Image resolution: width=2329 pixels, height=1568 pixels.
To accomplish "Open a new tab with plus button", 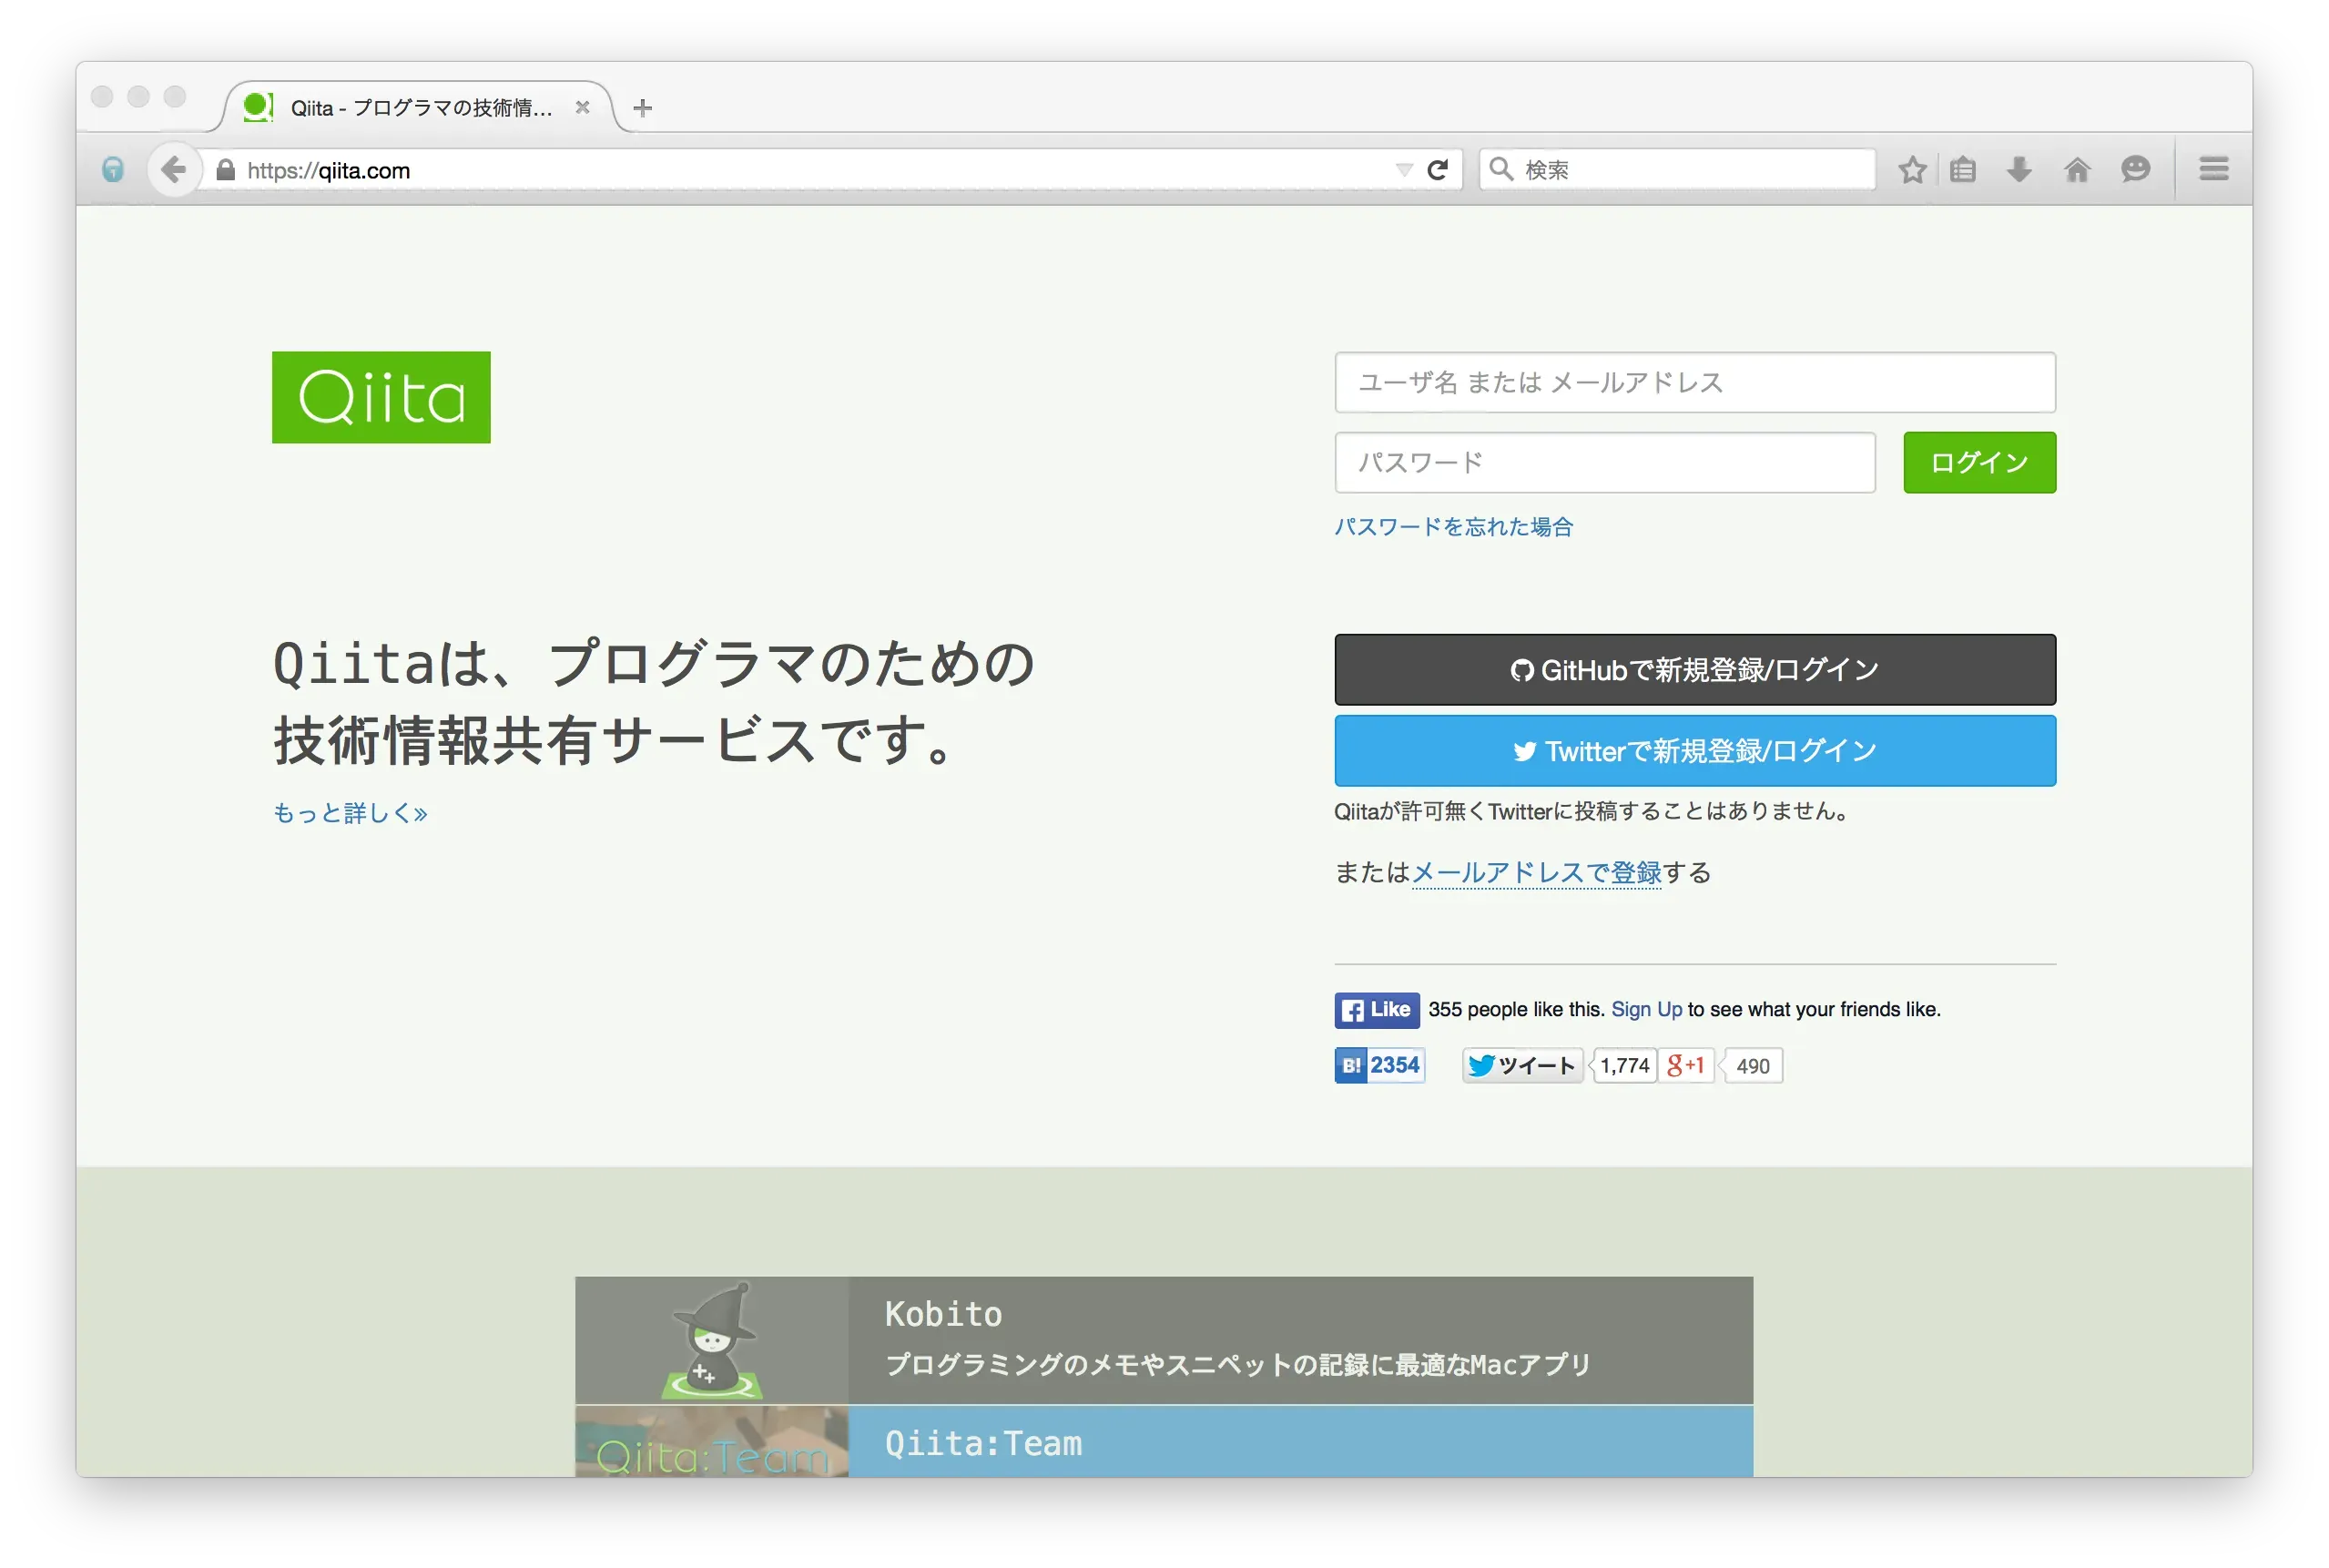I will click(643, 108).
